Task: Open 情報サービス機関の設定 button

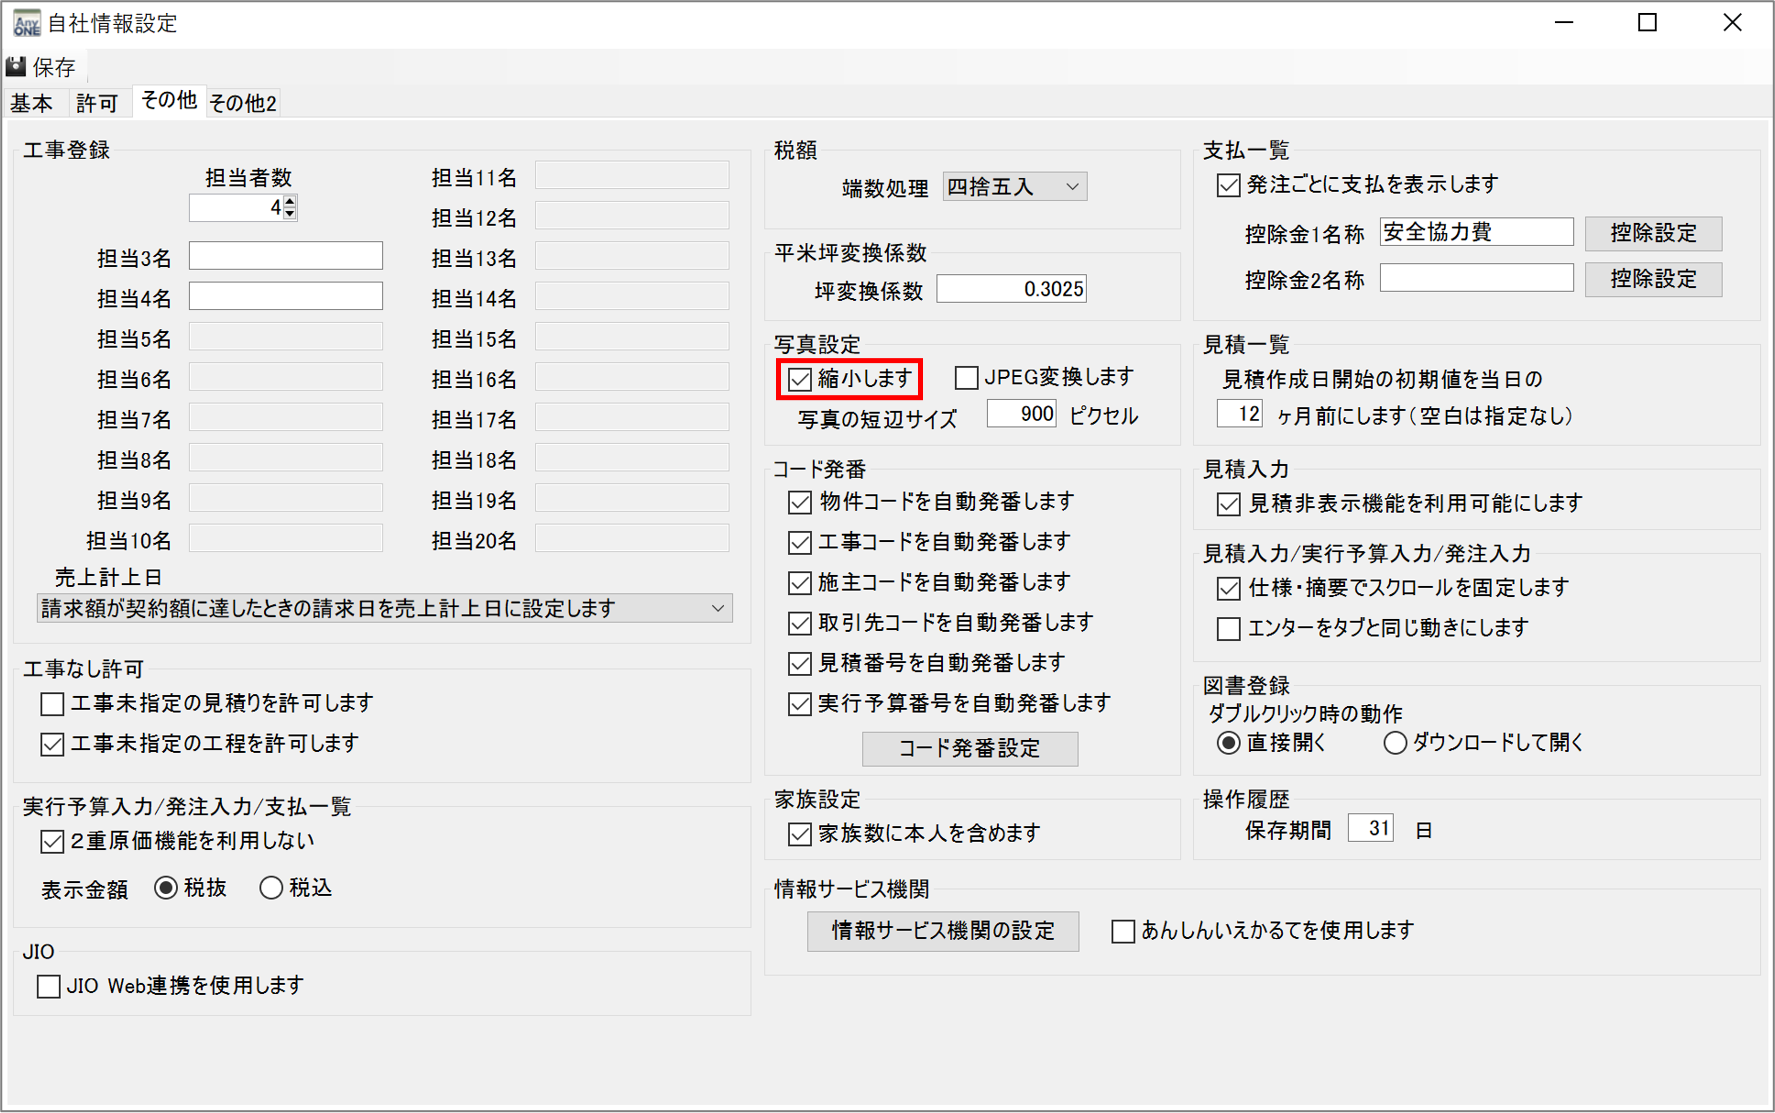Action: (x=942, y=931)
